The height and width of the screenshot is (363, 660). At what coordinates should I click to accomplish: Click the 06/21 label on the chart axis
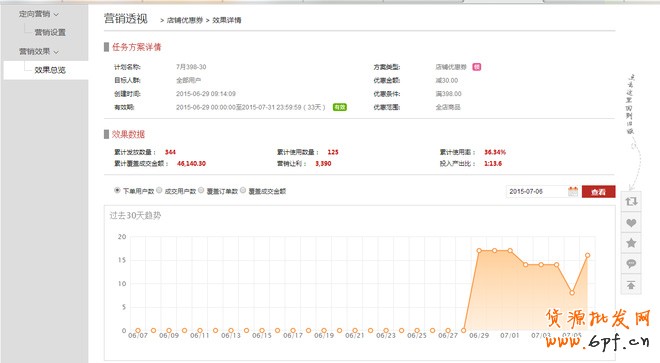[x=355, y=336]
